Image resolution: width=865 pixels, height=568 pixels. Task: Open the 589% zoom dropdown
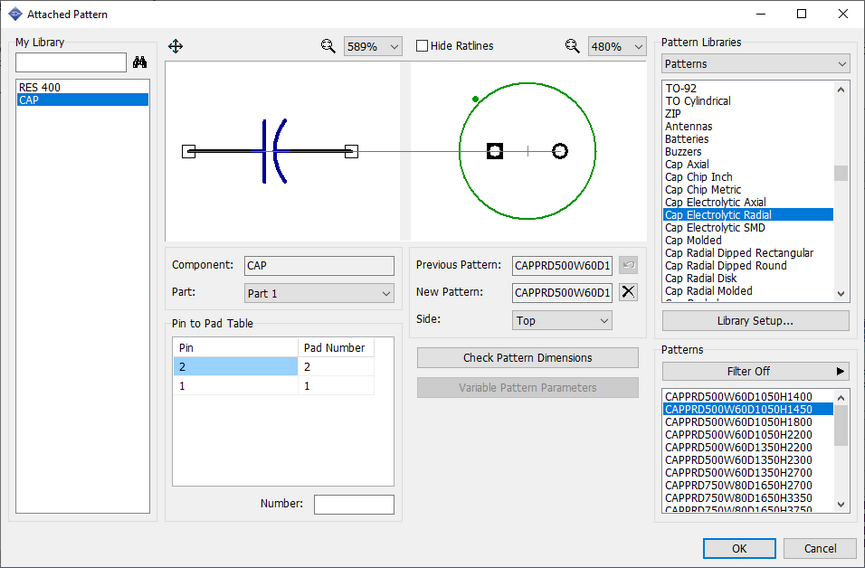pyautogui.click(x=373, y=46)
